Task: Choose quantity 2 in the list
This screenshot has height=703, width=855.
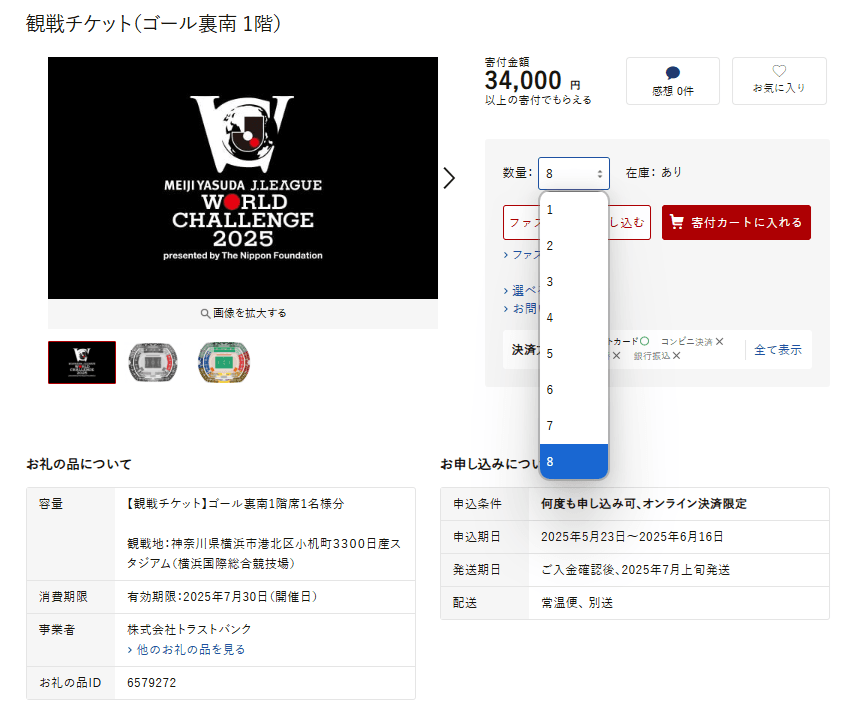Action: coord(573,246)
